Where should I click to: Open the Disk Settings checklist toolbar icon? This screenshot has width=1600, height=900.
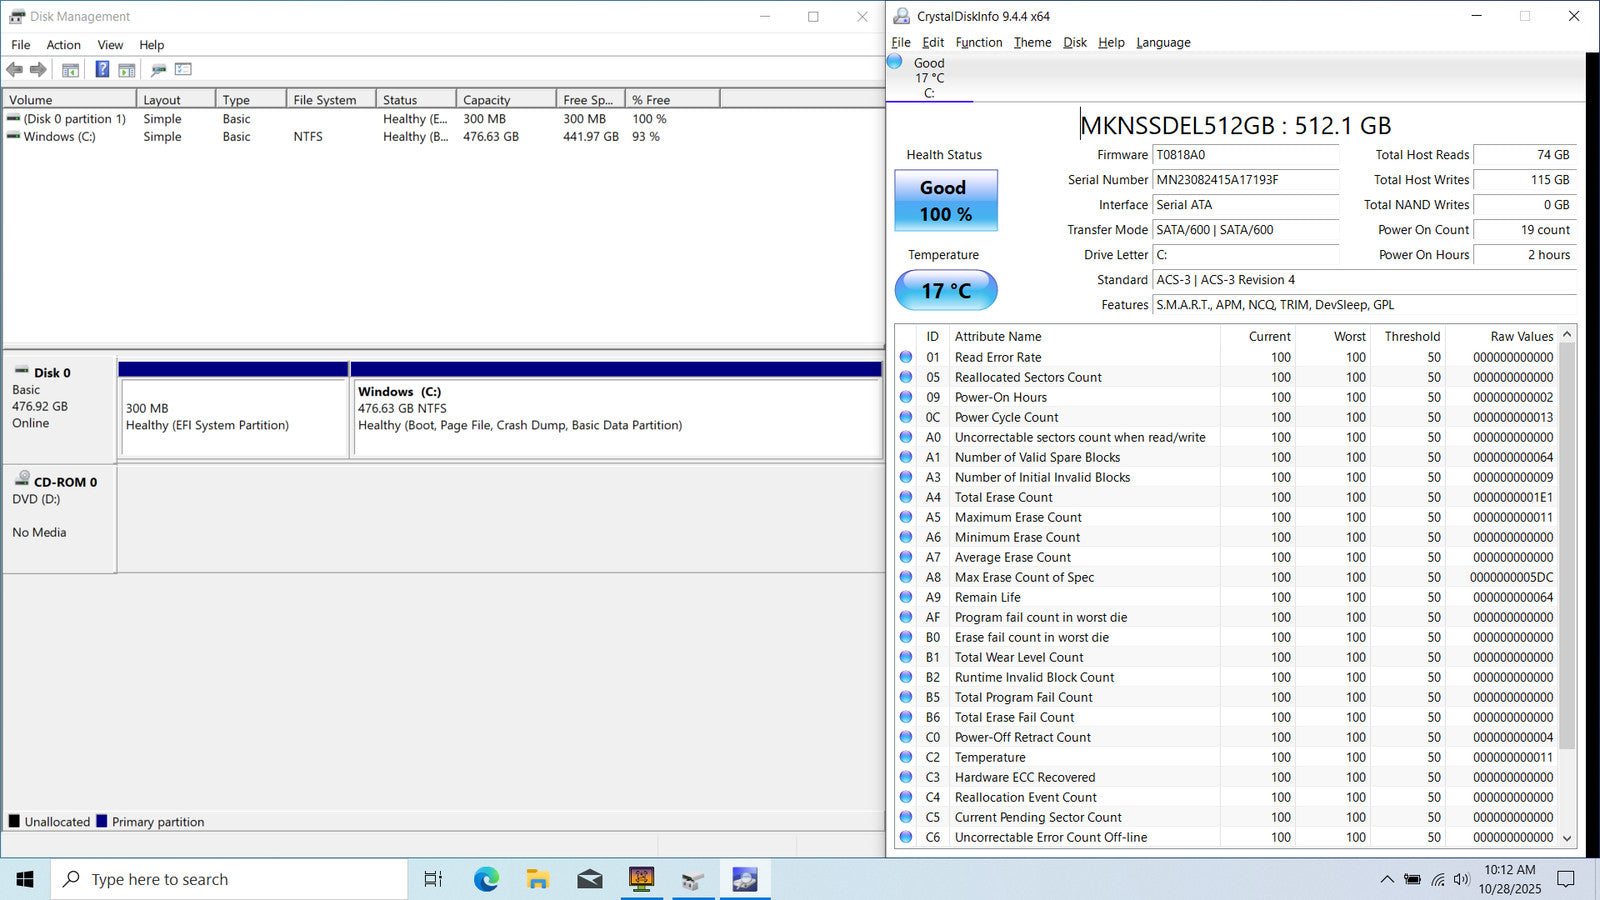183,69
